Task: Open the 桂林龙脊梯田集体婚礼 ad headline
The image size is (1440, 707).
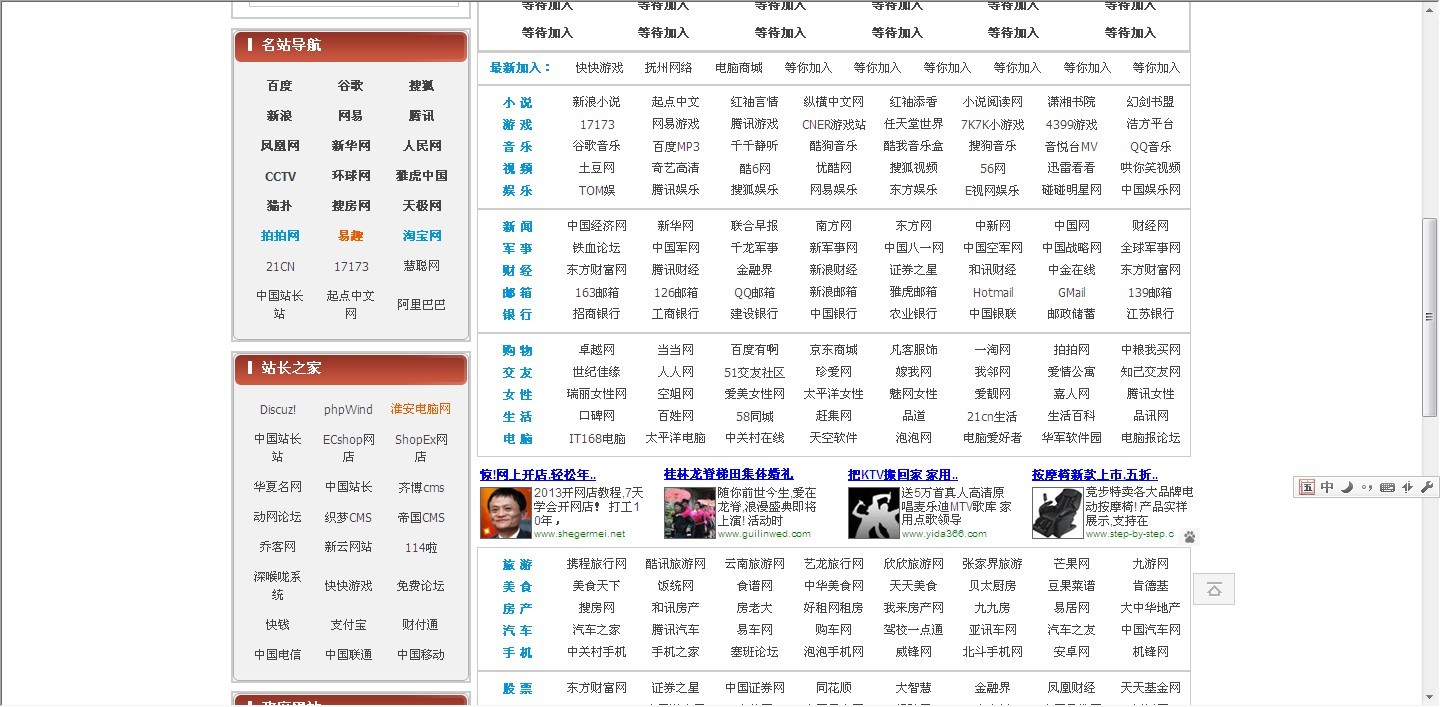Action: click(728, 474)
